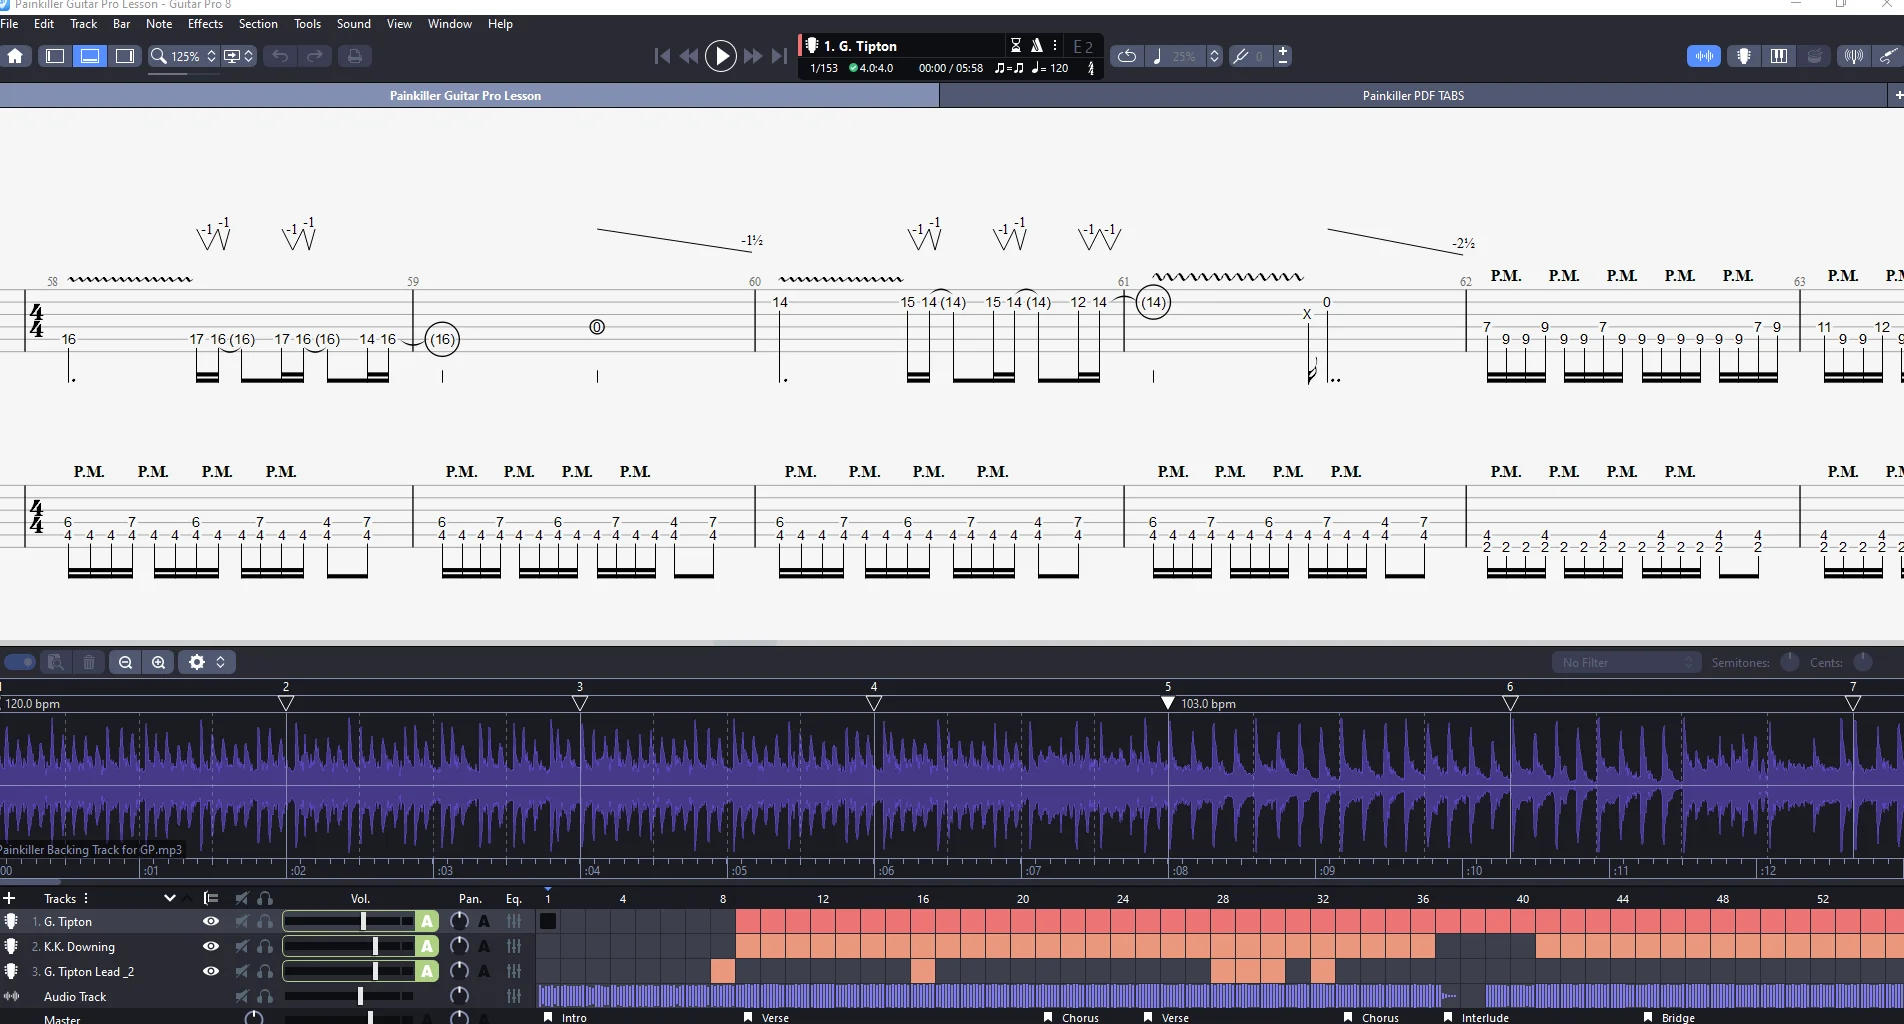This screenshot has width=1904, height=1024.
Task: Start playback with the Play button
Action: pos(720,56)
